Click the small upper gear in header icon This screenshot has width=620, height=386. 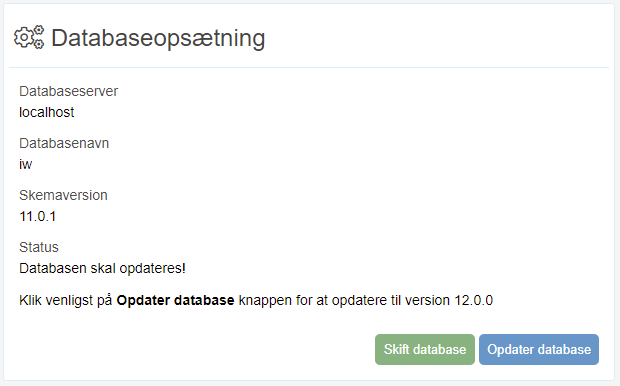[39, 30]
